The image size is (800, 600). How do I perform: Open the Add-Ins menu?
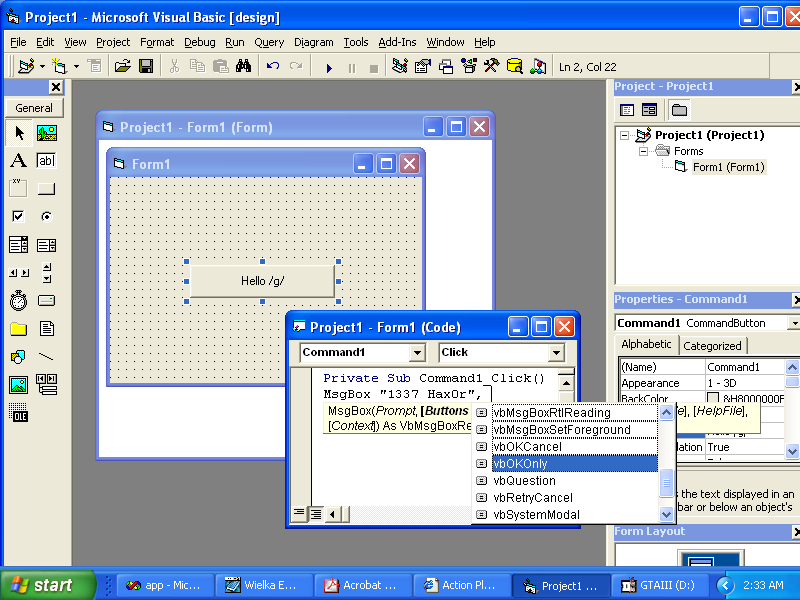[397, 42]
